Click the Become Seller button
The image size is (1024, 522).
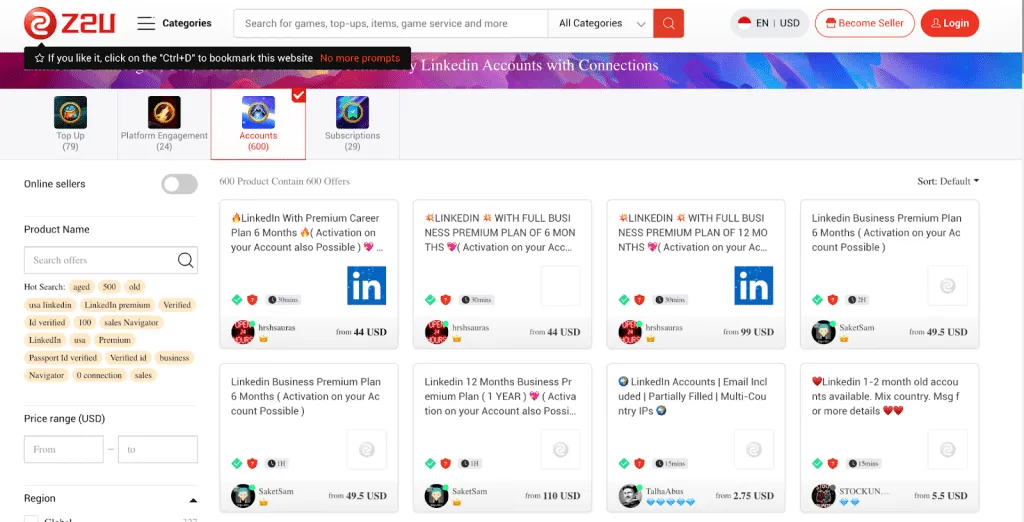tap(865, 24)
